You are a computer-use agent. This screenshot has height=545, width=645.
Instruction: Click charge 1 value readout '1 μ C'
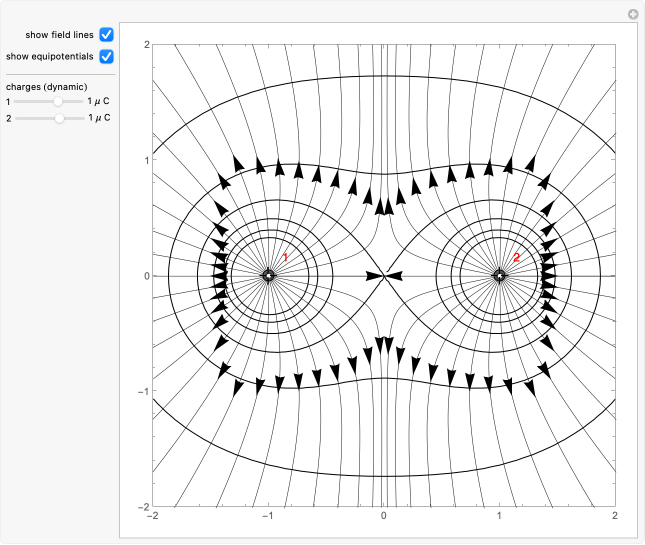tap(97, 102)
